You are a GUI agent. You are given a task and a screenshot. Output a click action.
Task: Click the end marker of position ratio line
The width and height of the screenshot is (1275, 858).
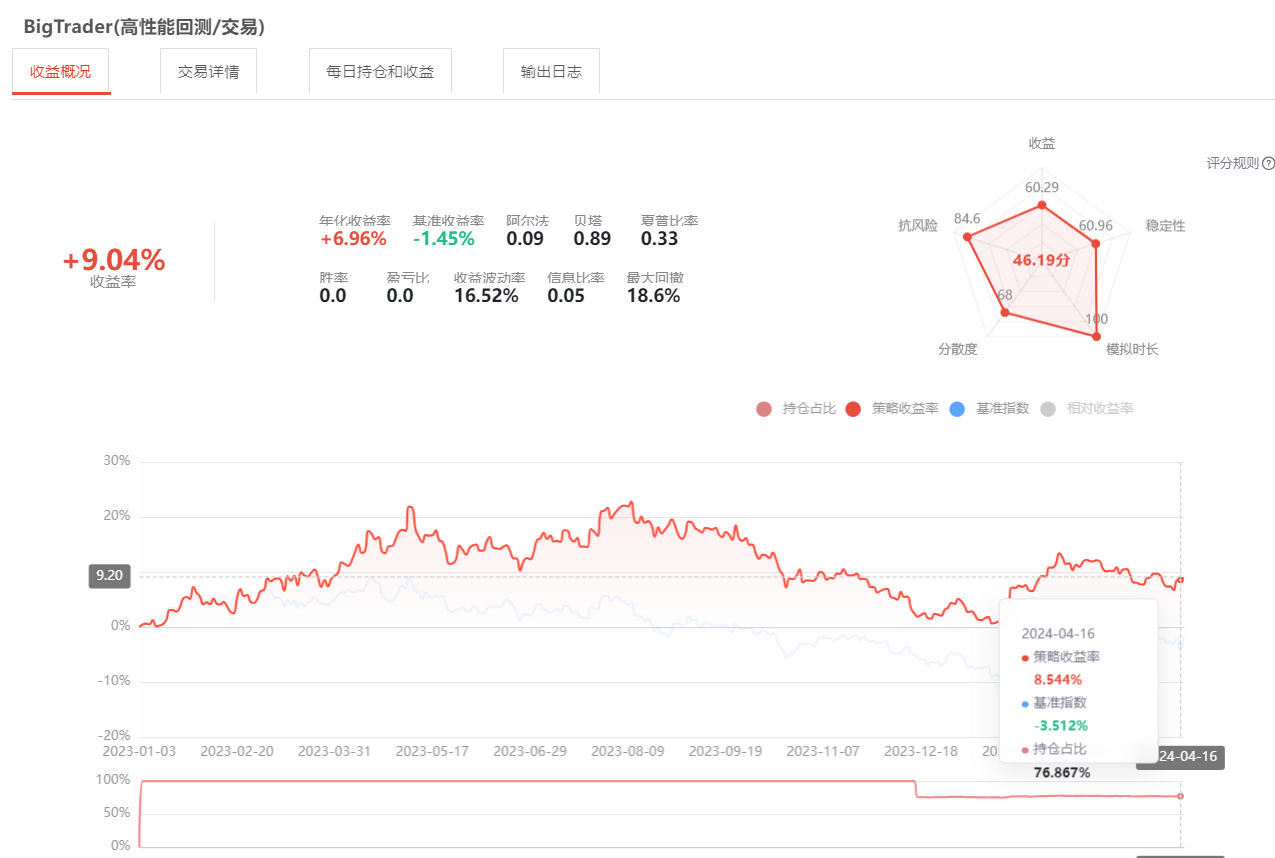click(x=1181, y=796)
